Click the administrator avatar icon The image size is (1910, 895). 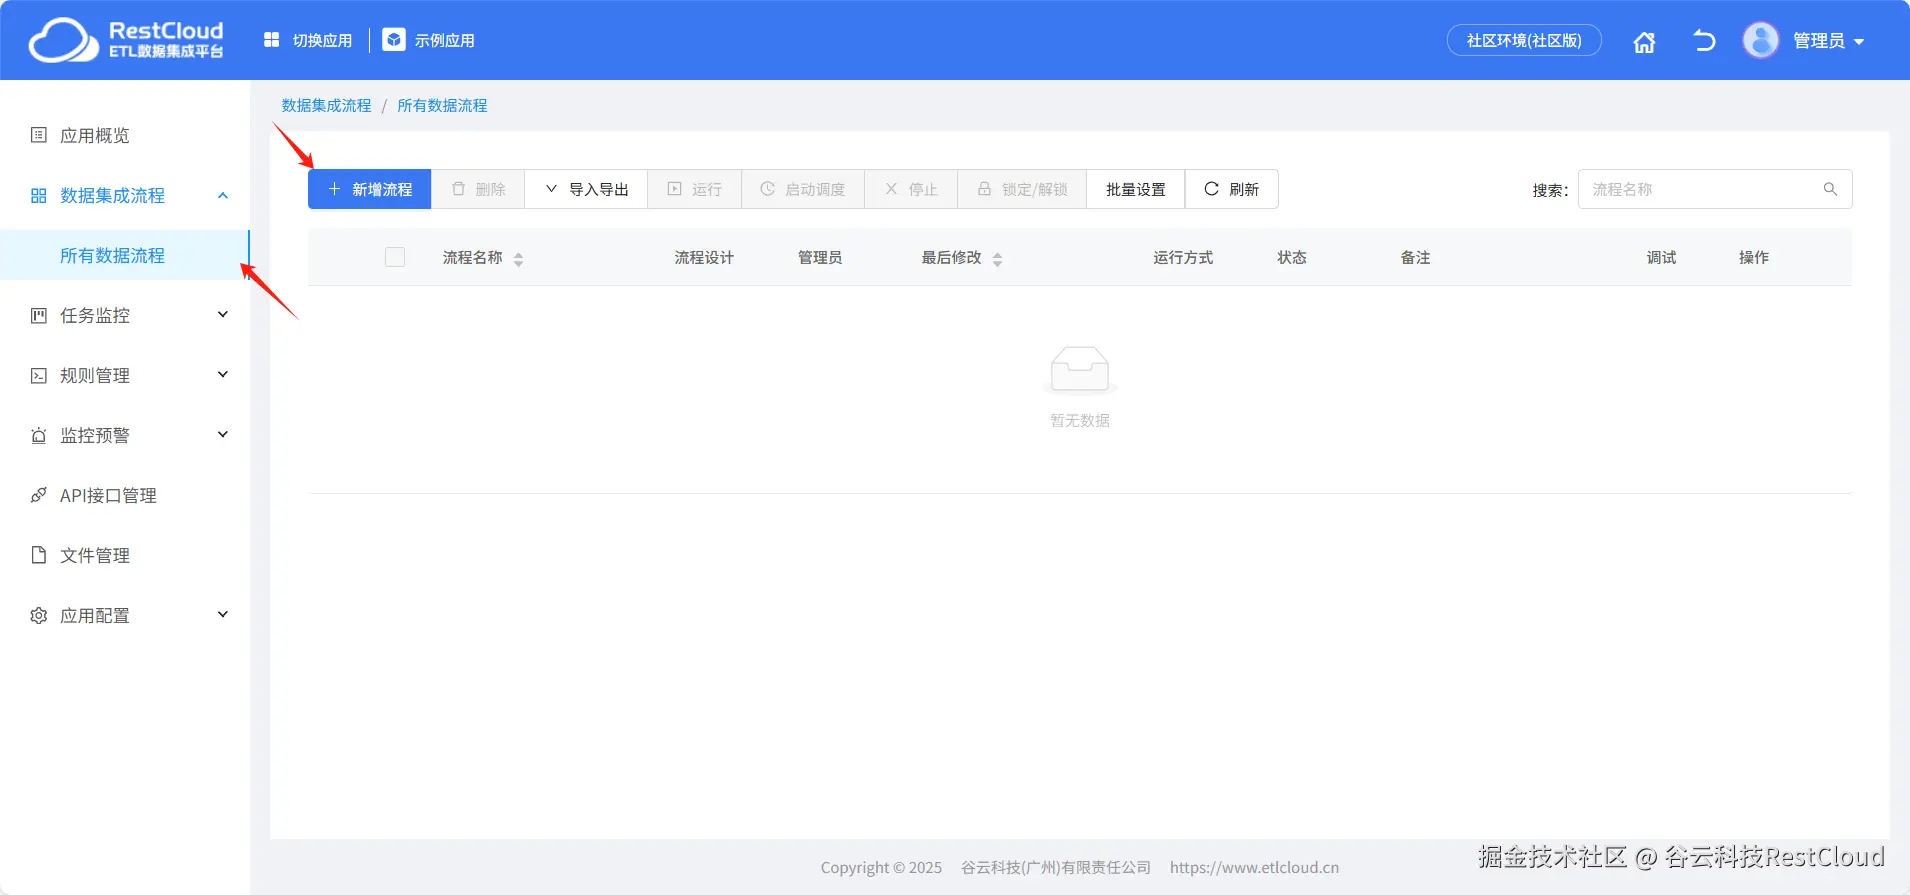(x=1760, y=41)
